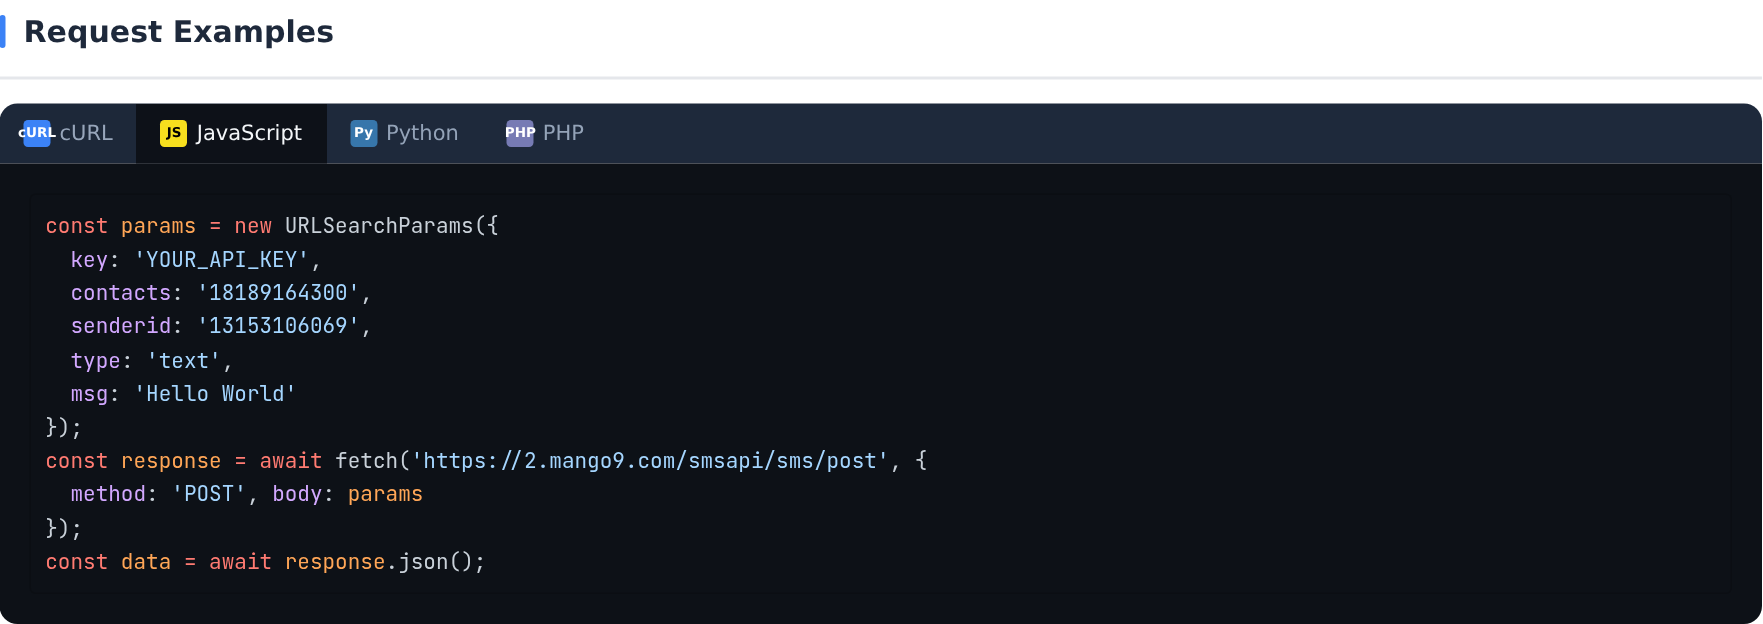This screenshot has height=624, width=1763.
Task: Click the yellow JS badge icon
Action: pyautogui.click(x=173, y=133)
